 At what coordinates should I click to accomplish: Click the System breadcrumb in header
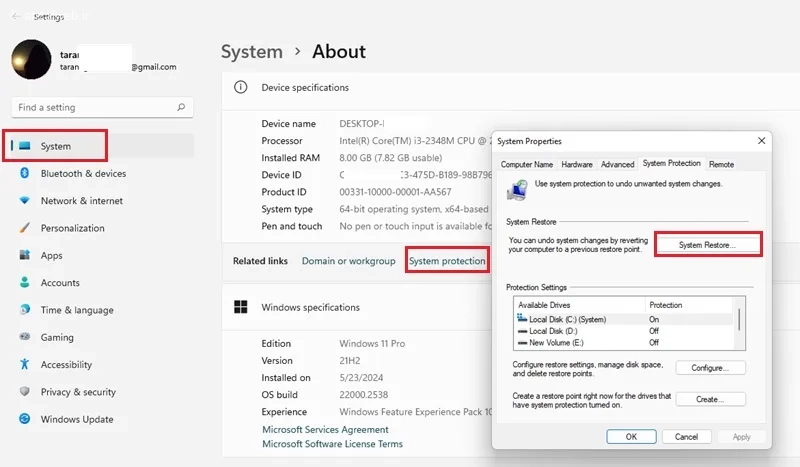[252, 52]
